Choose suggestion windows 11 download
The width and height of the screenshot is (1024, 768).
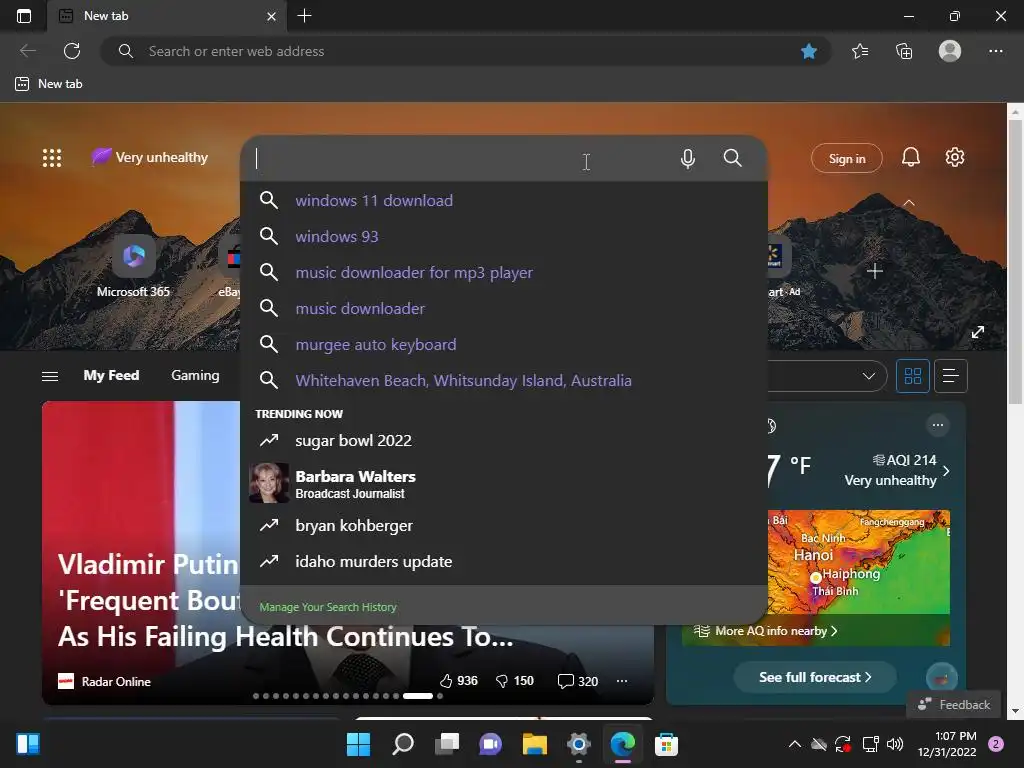coord(504,200)
